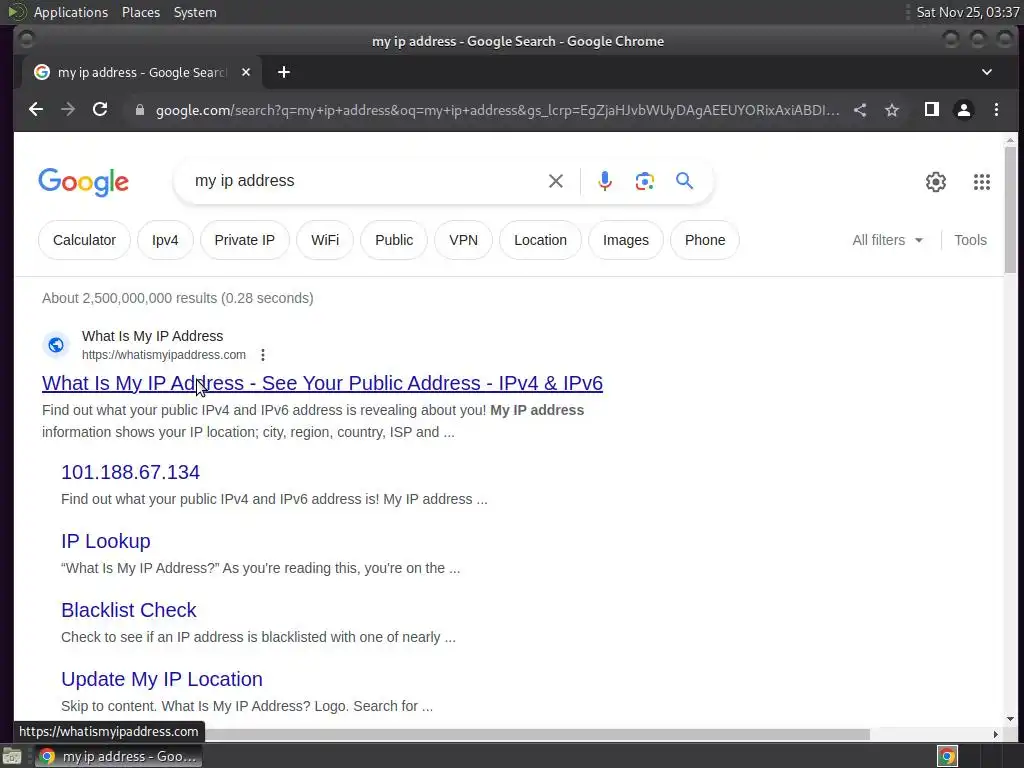This screenshot has width=1024, height=768.
Task: Open search Tools
Action: pyautogui.click(x=970, y=240)
